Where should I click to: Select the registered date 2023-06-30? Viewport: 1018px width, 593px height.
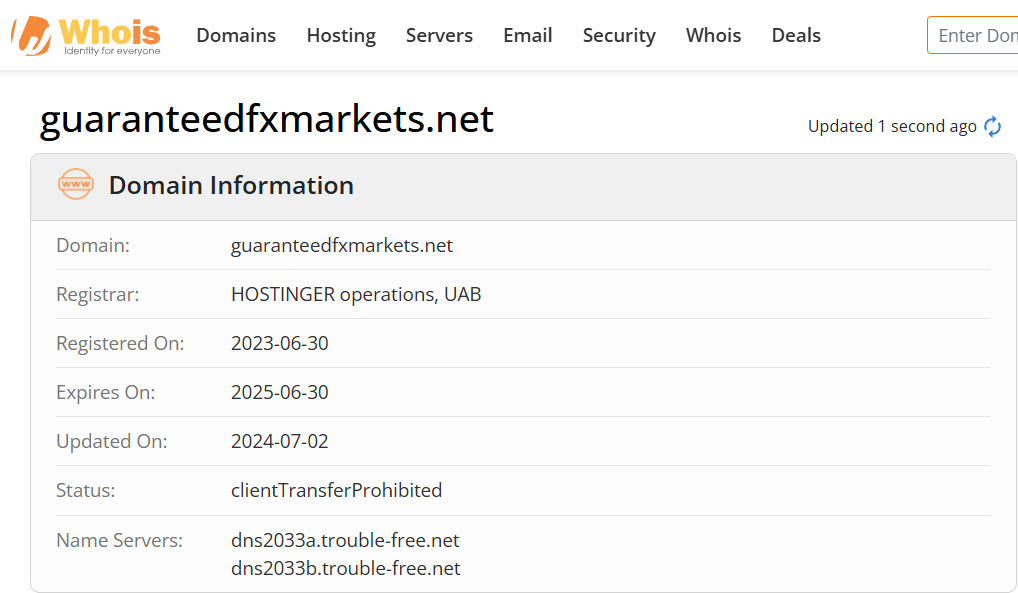pos(280,343)
